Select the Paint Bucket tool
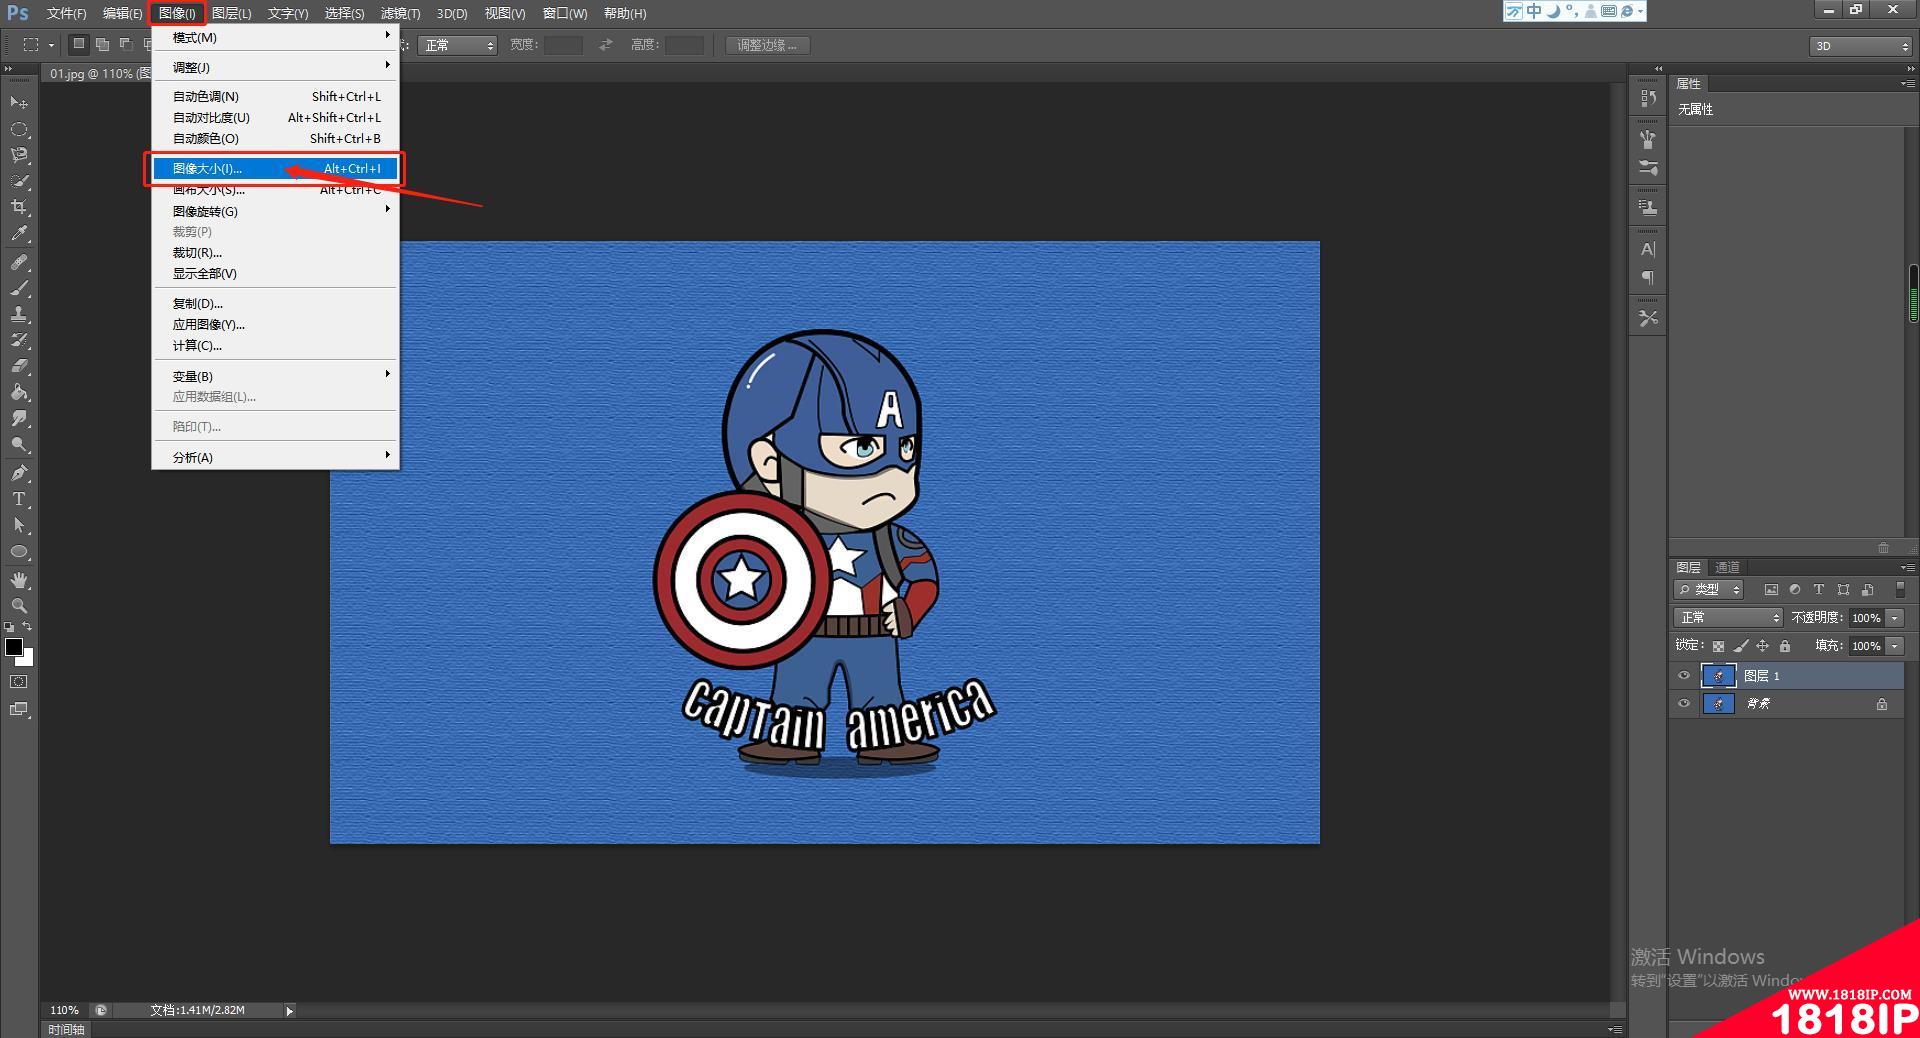Viewport: 1920px width, 1038px height. pos(19,392)
